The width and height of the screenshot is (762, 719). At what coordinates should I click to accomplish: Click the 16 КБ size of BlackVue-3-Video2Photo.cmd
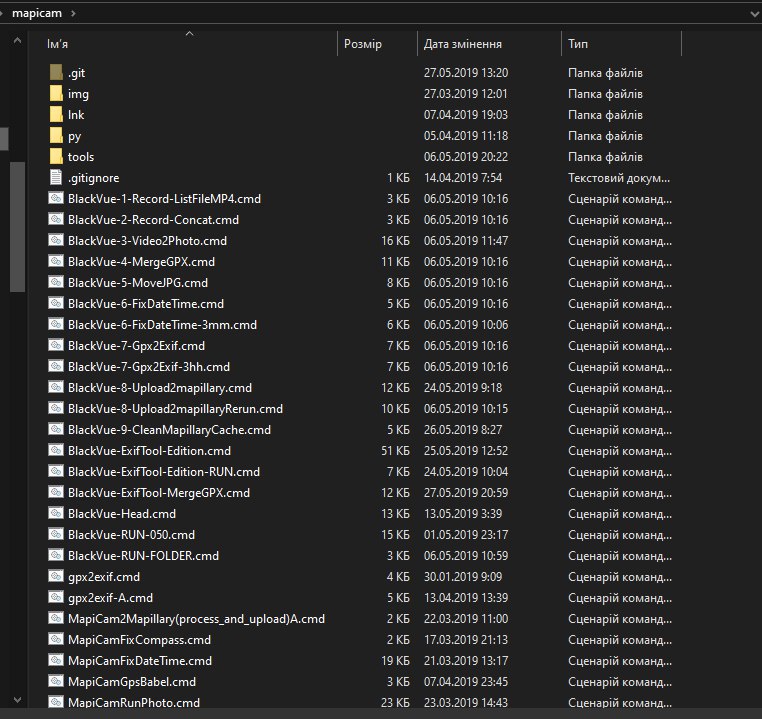395,240
